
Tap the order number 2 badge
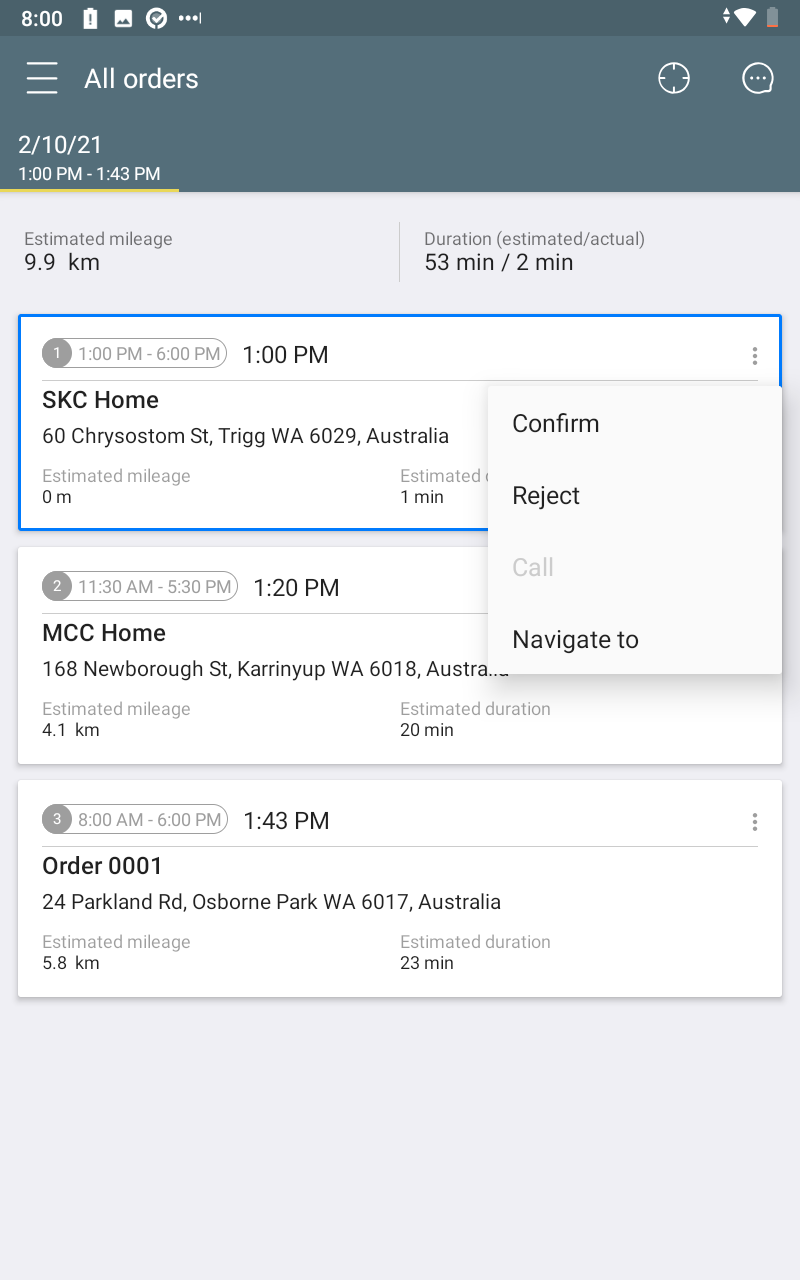pos(57,586)
